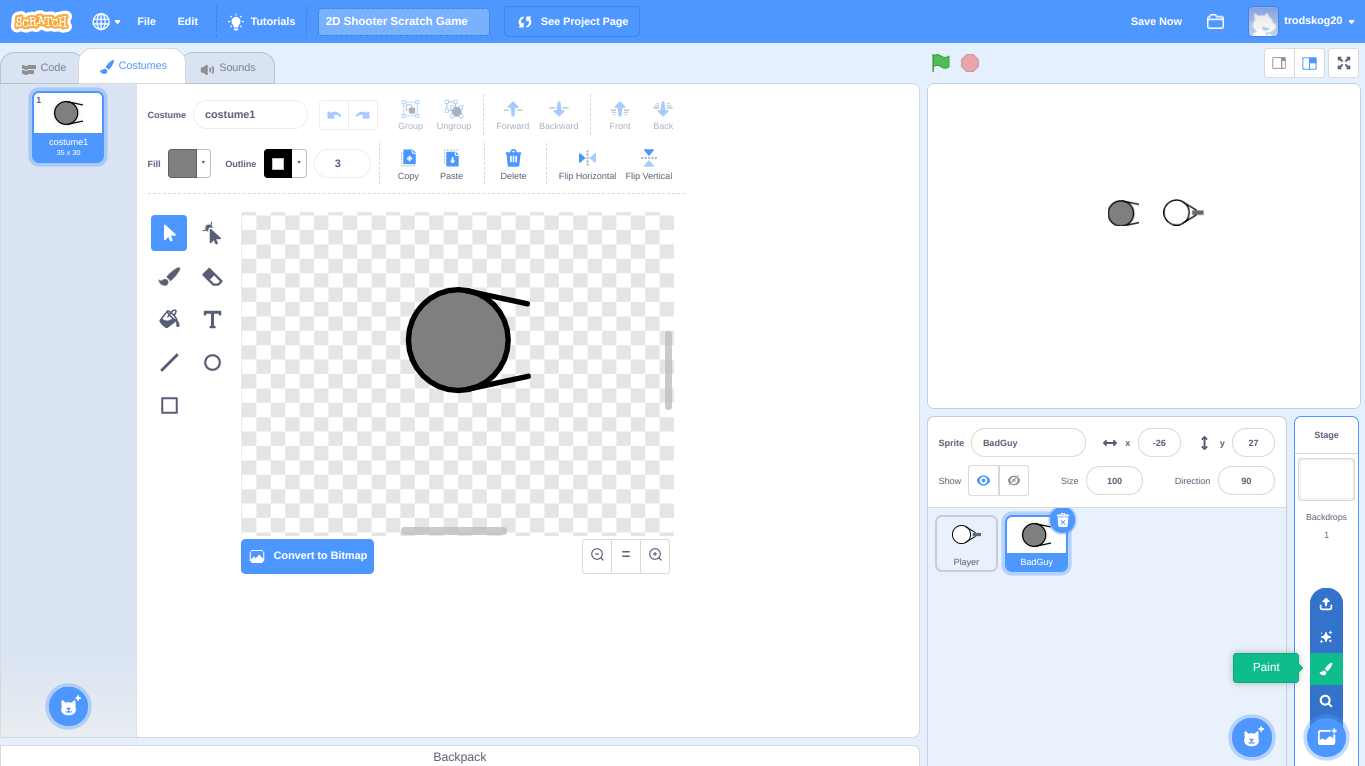Select the Brush tool
The width and height of the screenshot is (1365, 766).
[x=169, y=276]
